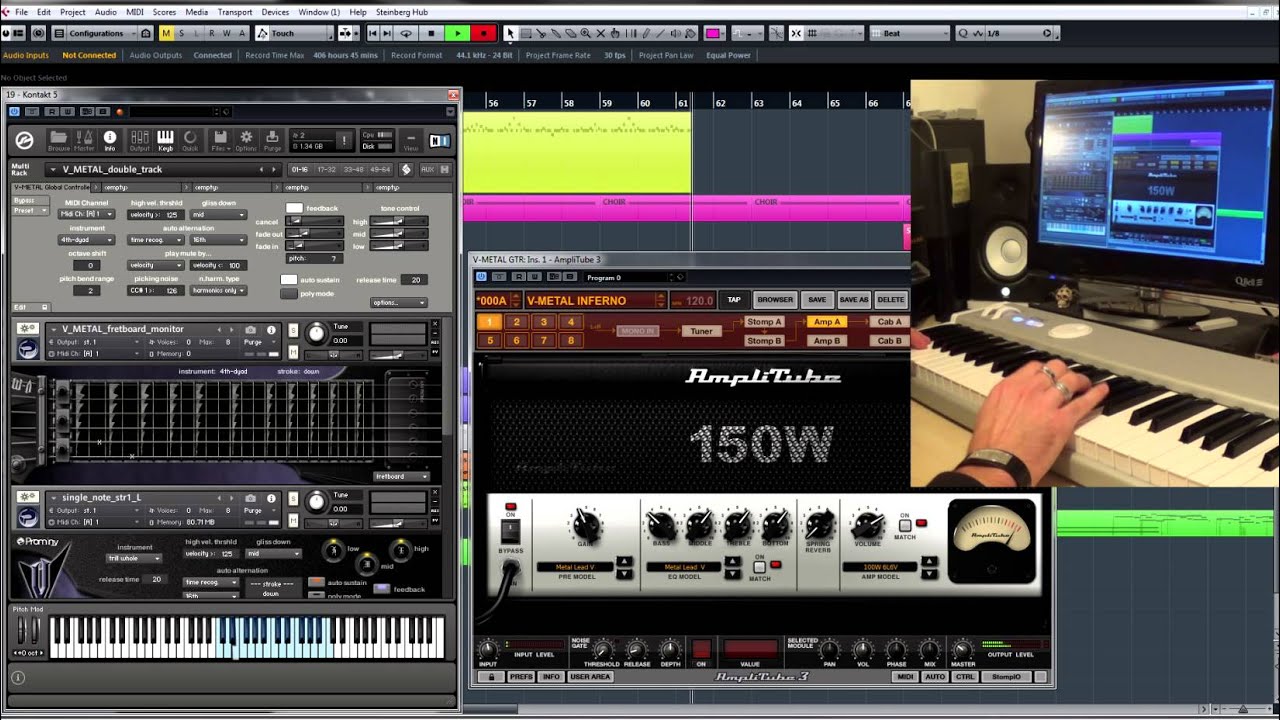Toggle noise gate ON button
The image size is (1280, 720).
pyautogui.click(x=701, y=649)
